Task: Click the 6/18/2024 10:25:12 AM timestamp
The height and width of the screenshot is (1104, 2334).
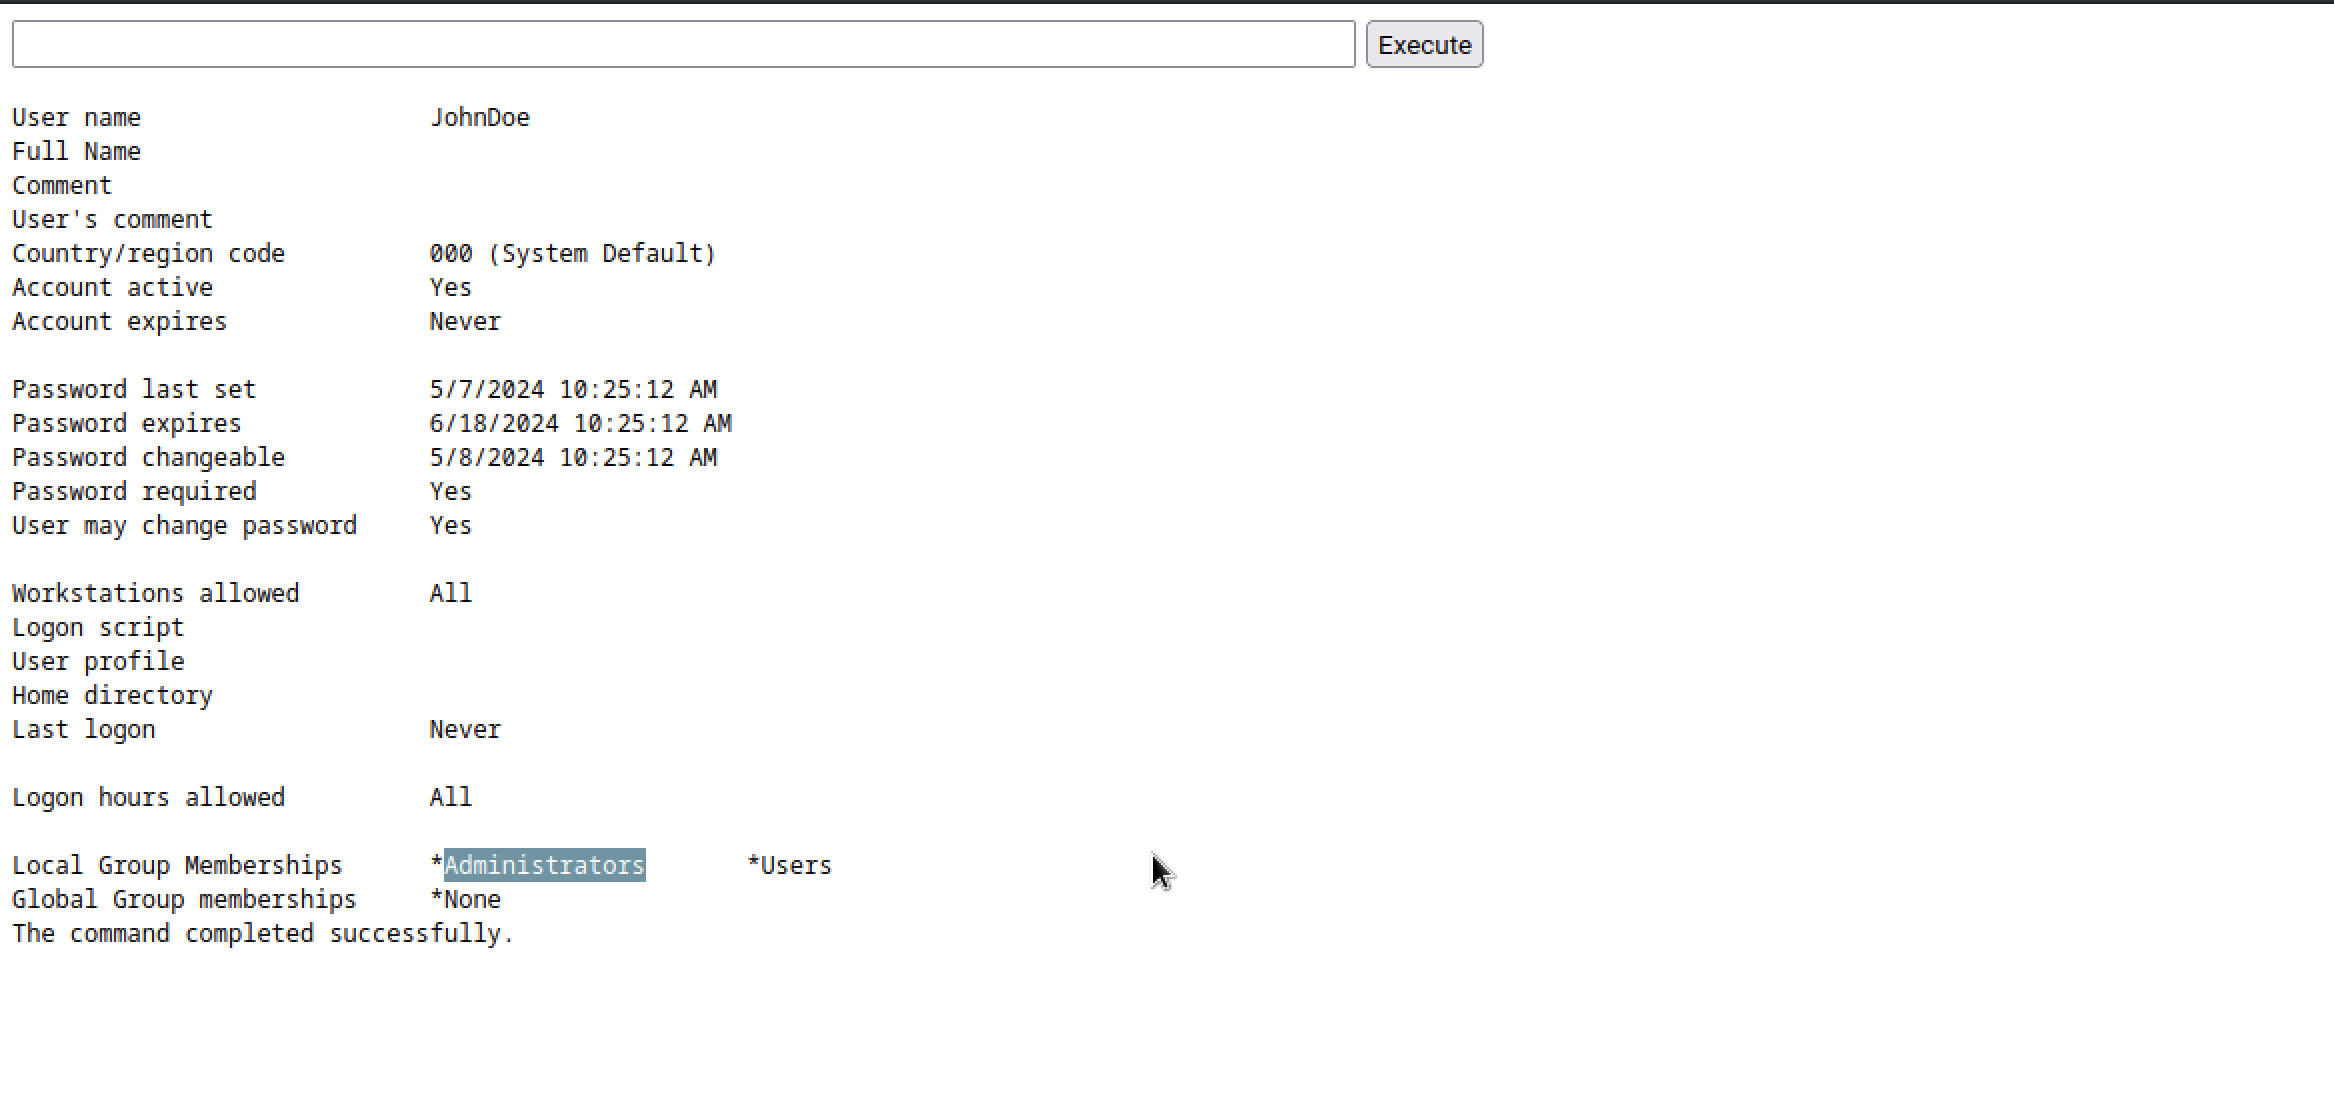Action: 581,423
